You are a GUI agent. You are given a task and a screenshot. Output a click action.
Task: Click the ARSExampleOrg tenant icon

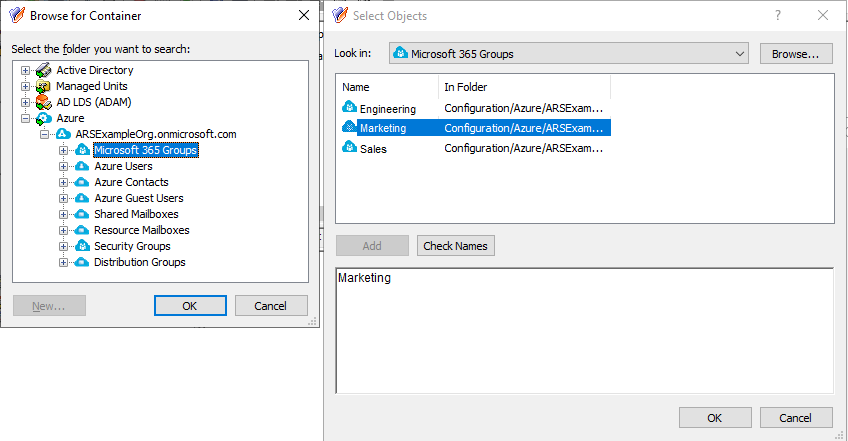pyautogui.click(x=63, y=134)
